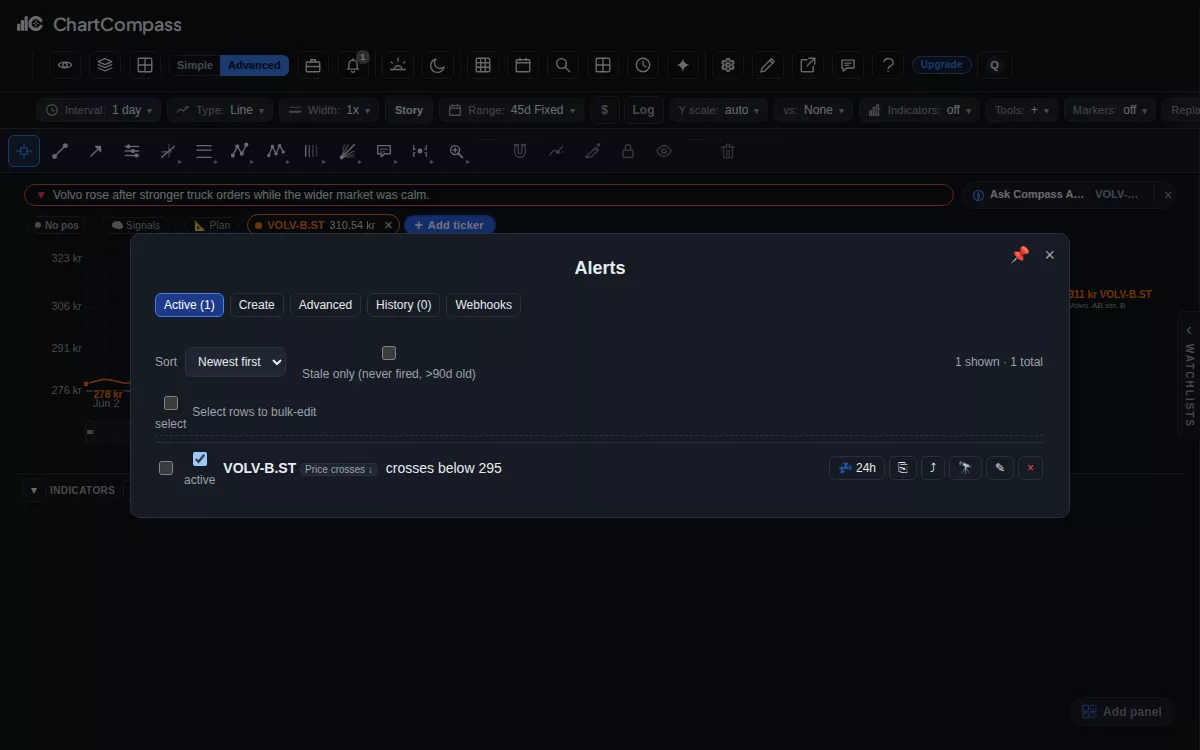Delete the VOLV-B.ST alert with the red x

(1030, 468)
